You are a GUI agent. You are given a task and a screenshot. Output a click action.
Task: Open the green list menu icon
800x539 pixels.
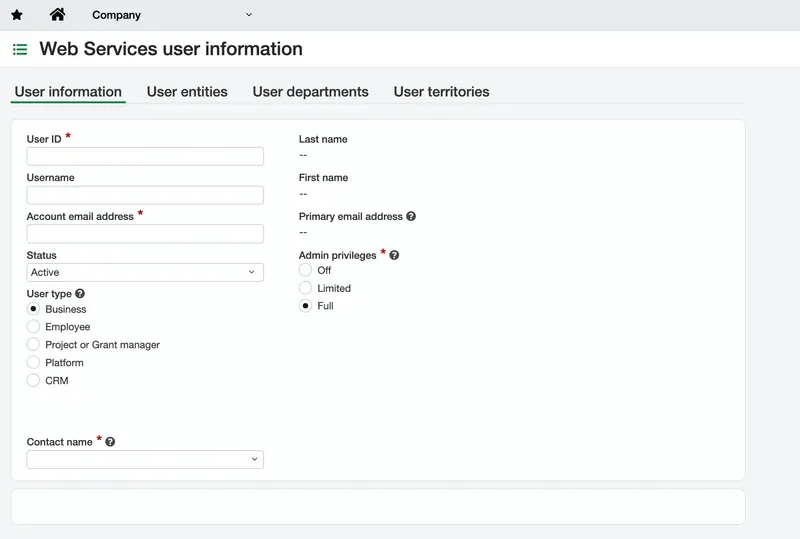pyautogui.click(x=20, y=50)
